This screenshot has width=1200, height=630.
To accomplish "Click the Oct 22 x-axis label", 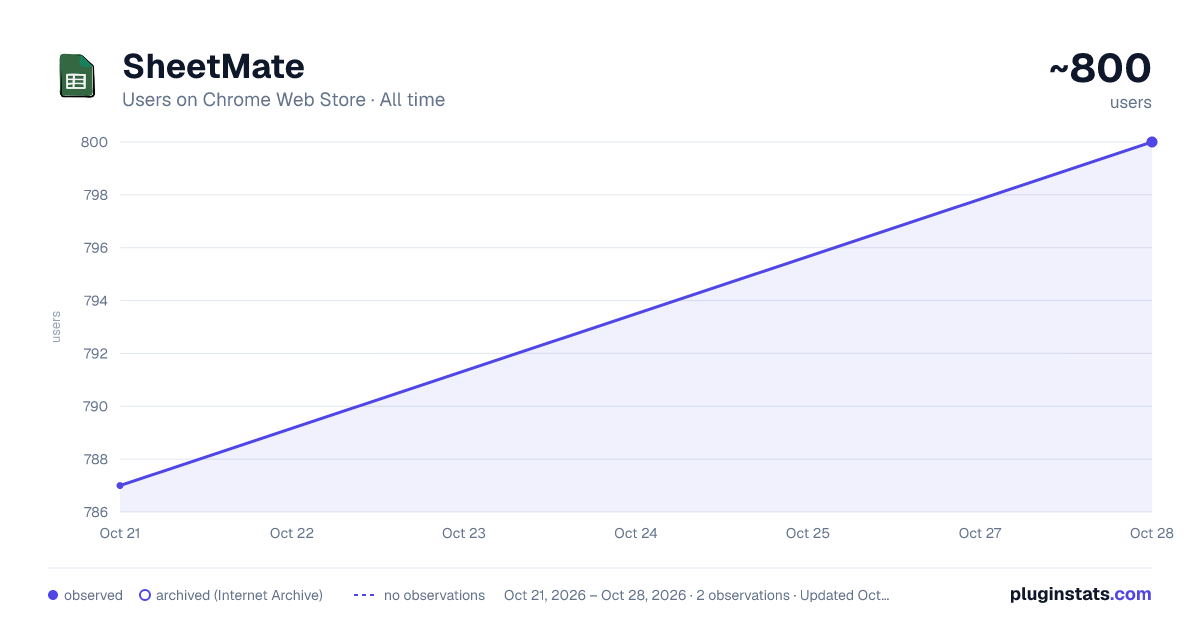I will pyautogui.click(x=292, y=533).
